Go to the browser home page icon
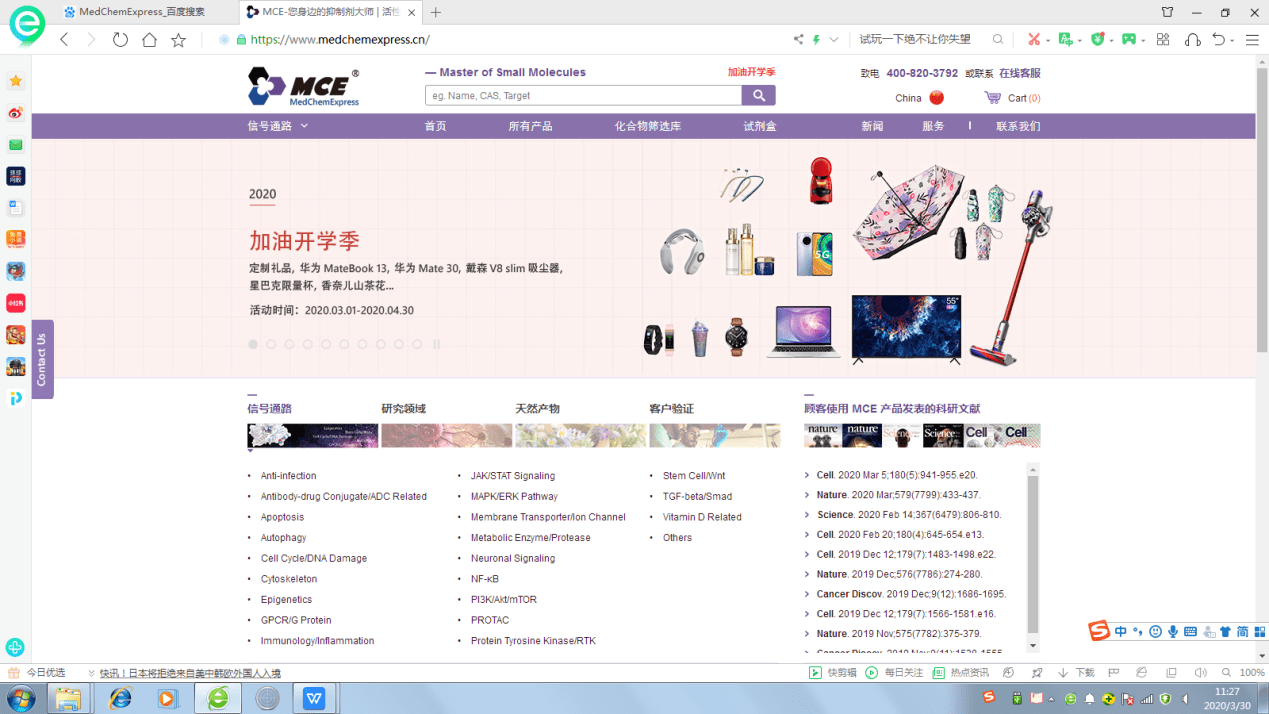The width and height of the screenshot is (1269, 714). tap(149, 40)
